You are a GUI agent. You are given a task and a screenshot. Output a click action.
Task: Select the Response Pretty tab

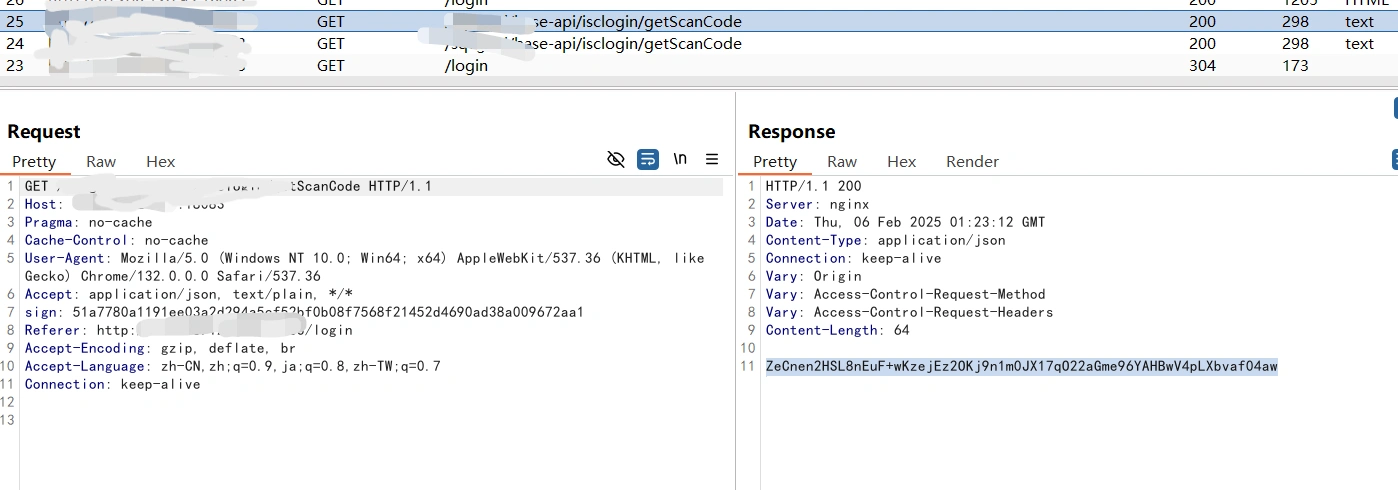(775, 162)
